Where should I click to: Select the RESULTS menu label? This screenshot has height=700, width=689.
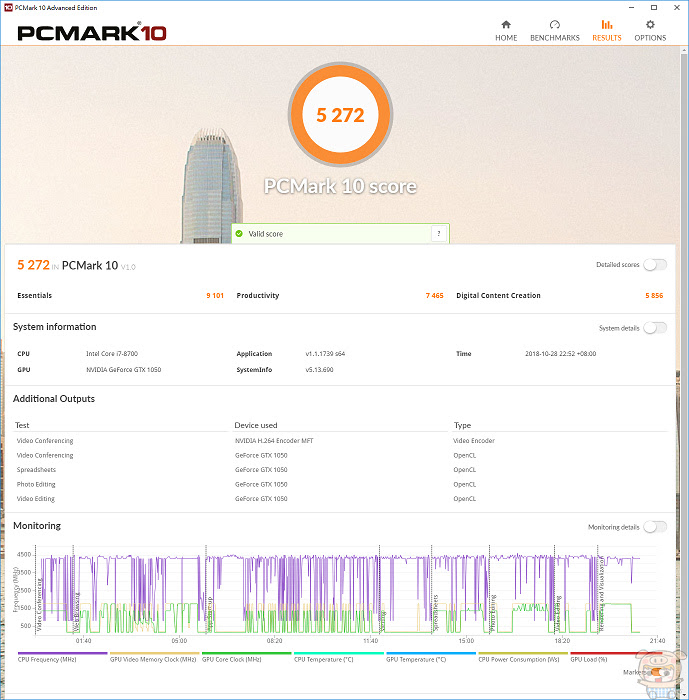tap(606, 38)
